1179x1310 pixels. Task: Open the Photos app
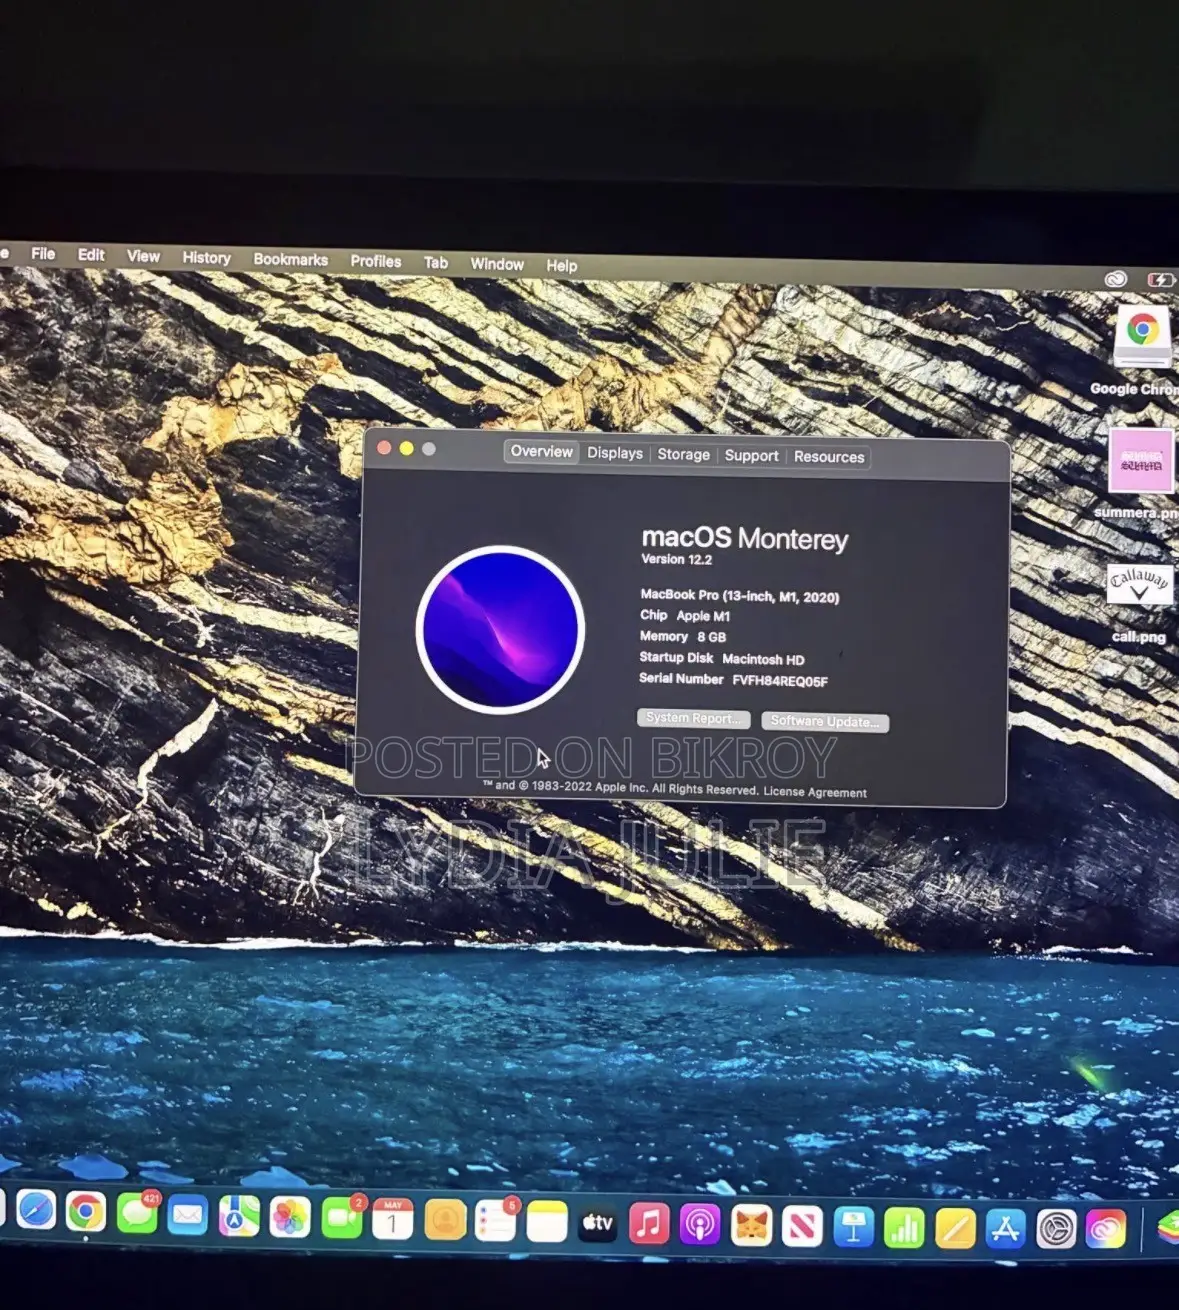[x=290, y=1218]
